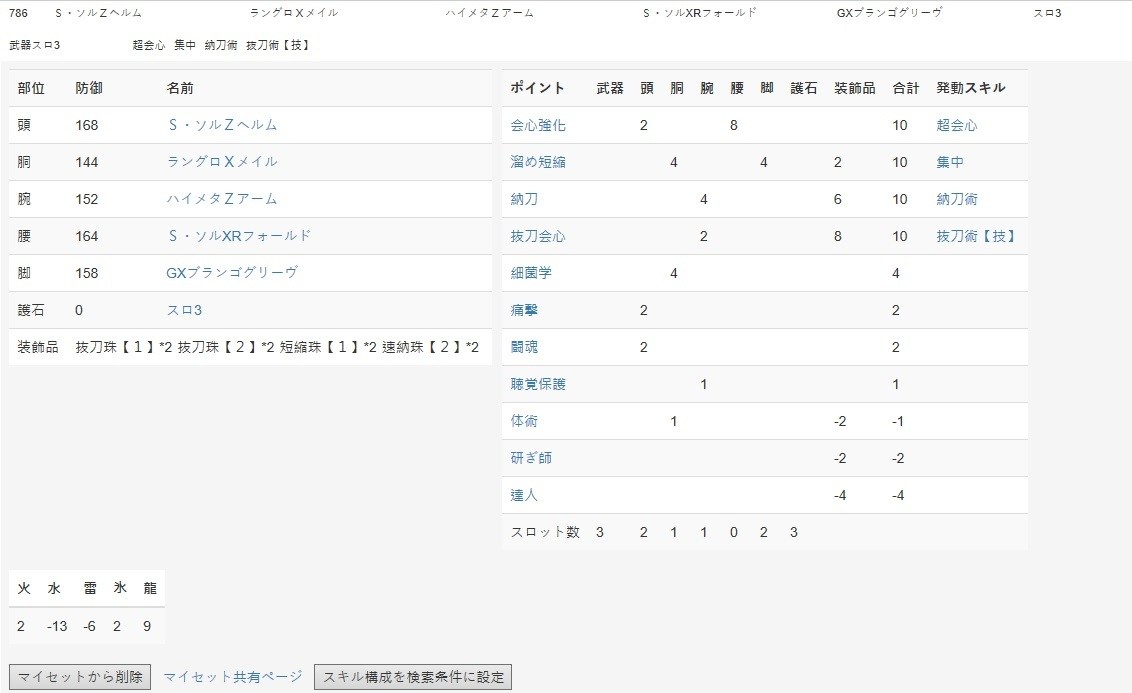
Task: Click the 抜刀会心 skill point link
Action: click(538, 235)
